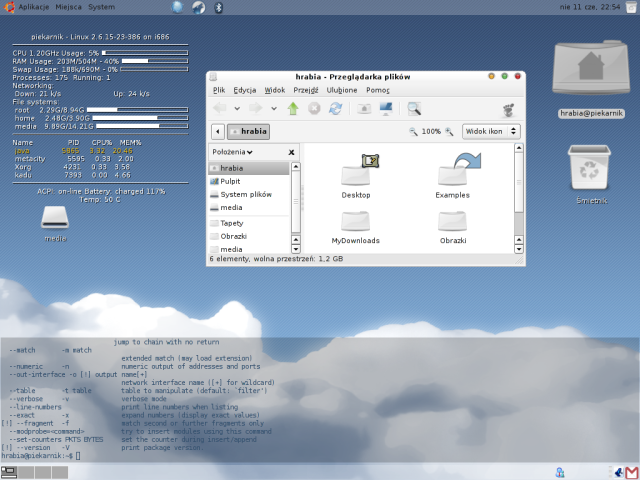
Task: Open the Back history dropdown arrow
Action: click(x=237, y=109)
